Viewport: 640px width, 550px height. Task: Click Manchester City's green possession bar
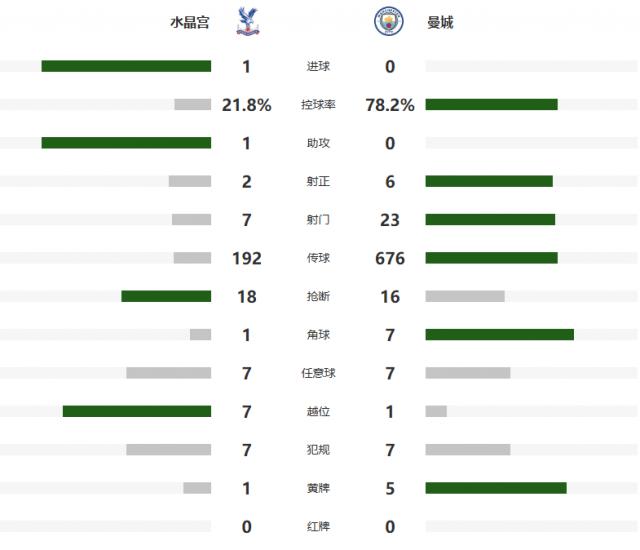(x=491, y=105)
